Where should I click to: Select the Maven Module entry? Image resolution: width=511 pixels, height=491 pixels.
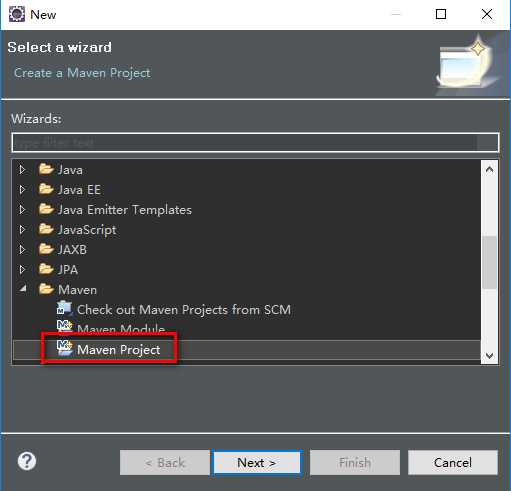point(121,329)
